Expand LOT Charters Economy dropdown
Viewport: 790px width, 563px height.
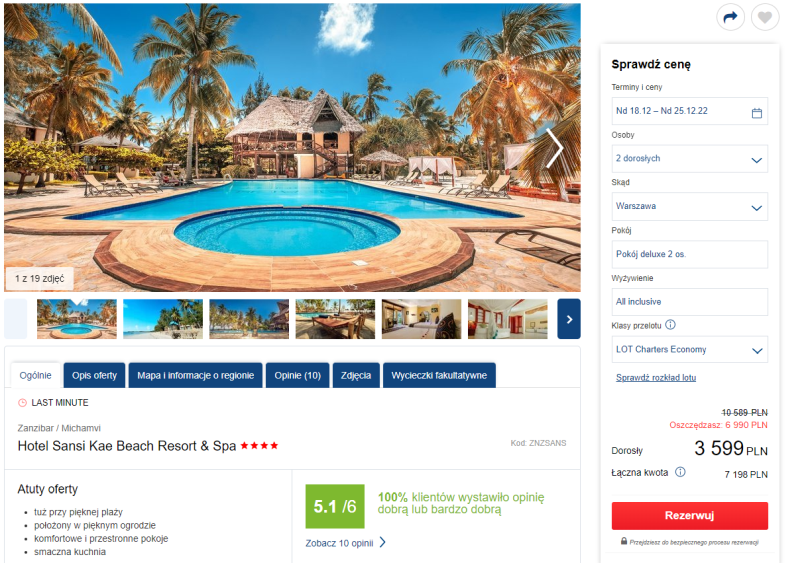[689, 349]
